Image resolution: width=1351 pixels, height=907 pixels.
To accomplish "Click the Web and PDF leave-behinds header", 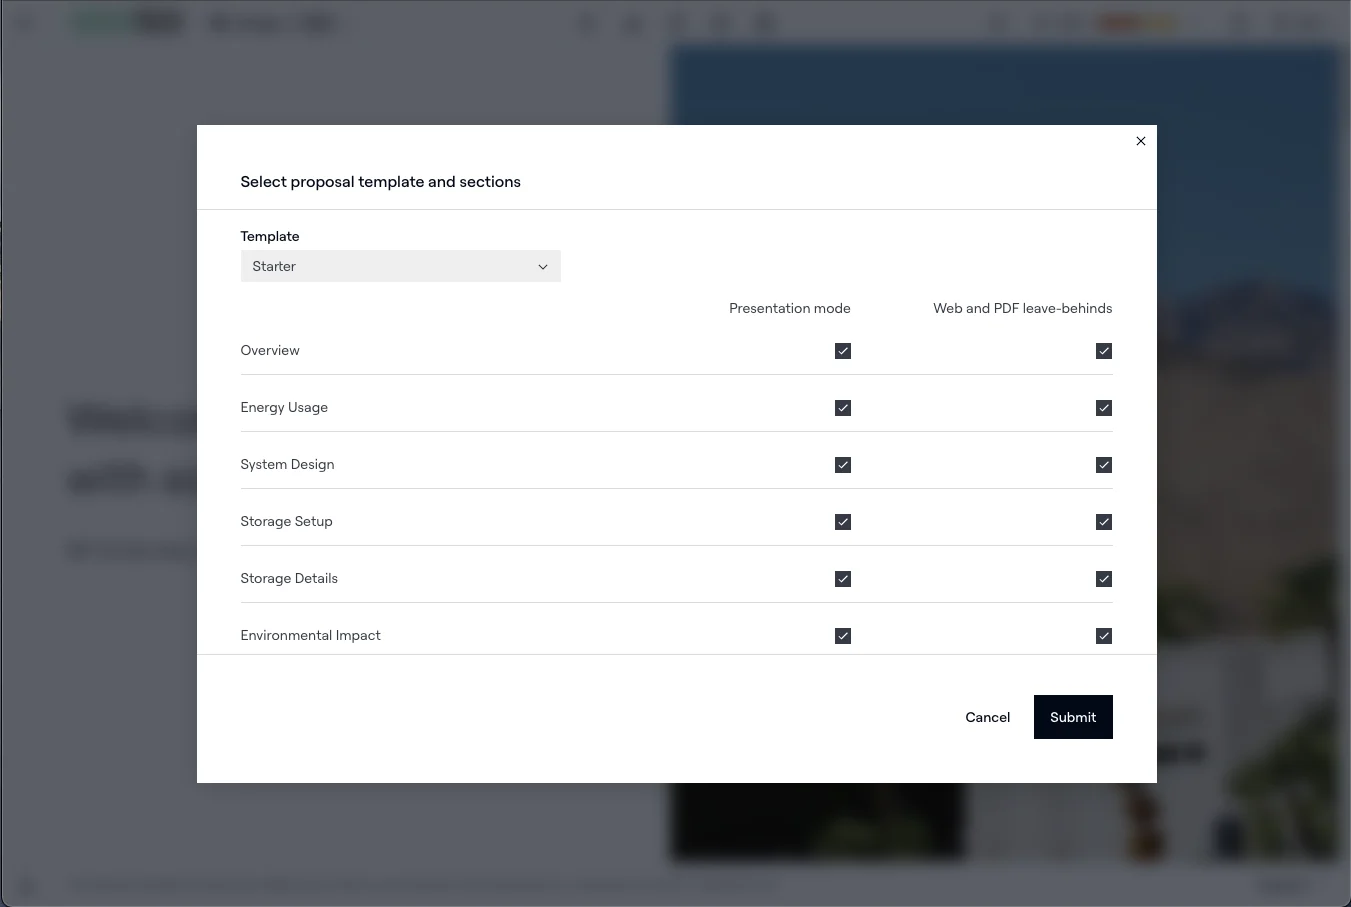I will 1022,308.
